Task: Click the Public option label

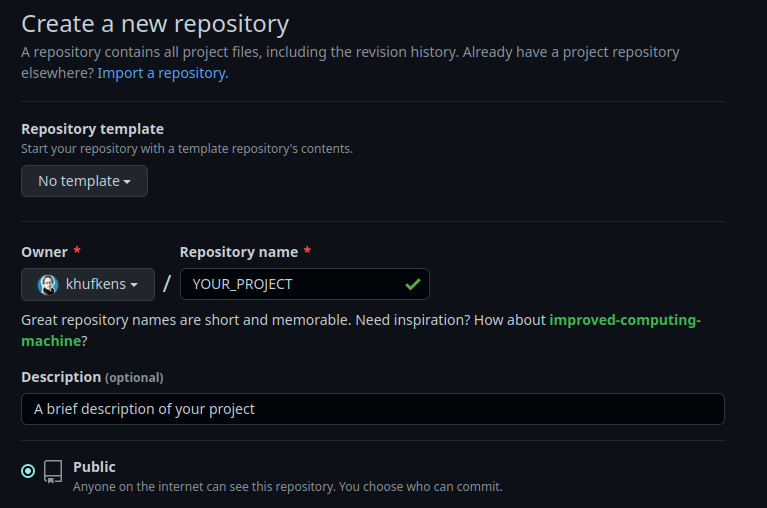Action: pyautogui.click(x=94, y=467)
